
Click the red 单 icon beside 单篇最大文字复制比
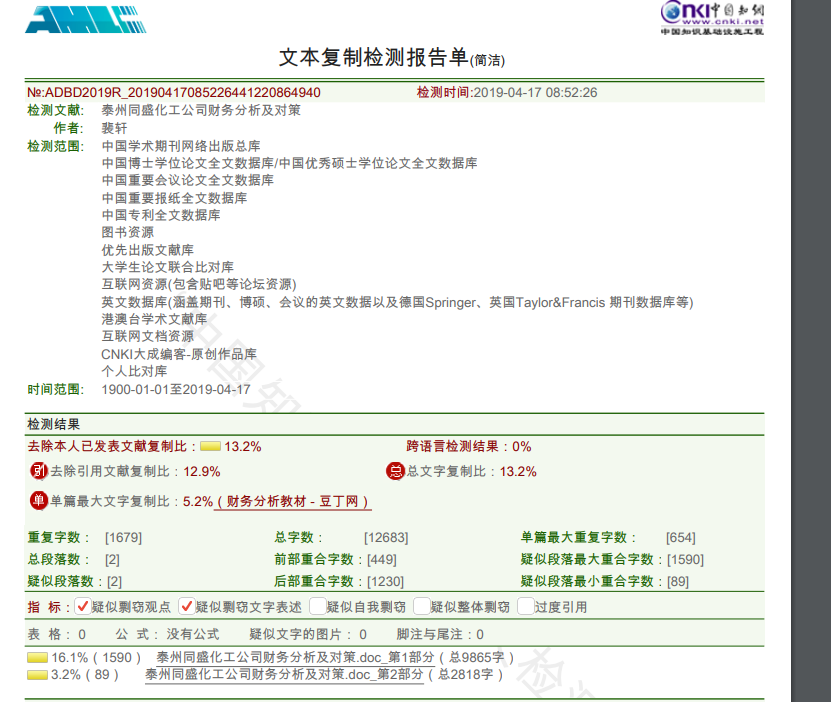click(x=39, y=501)
